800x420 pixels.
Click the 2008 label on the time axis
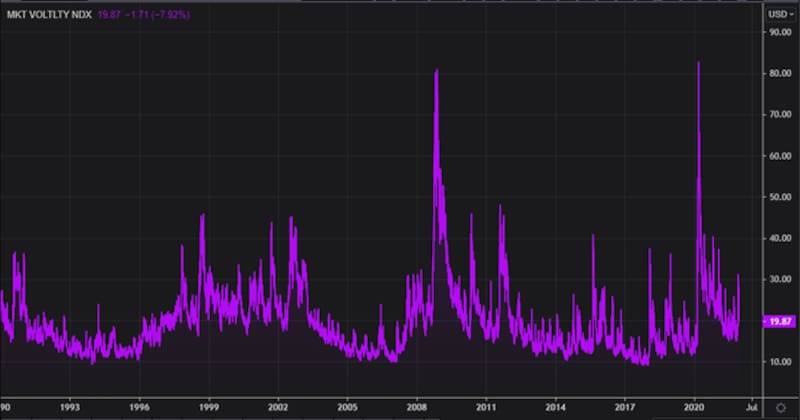coord(416,407)
